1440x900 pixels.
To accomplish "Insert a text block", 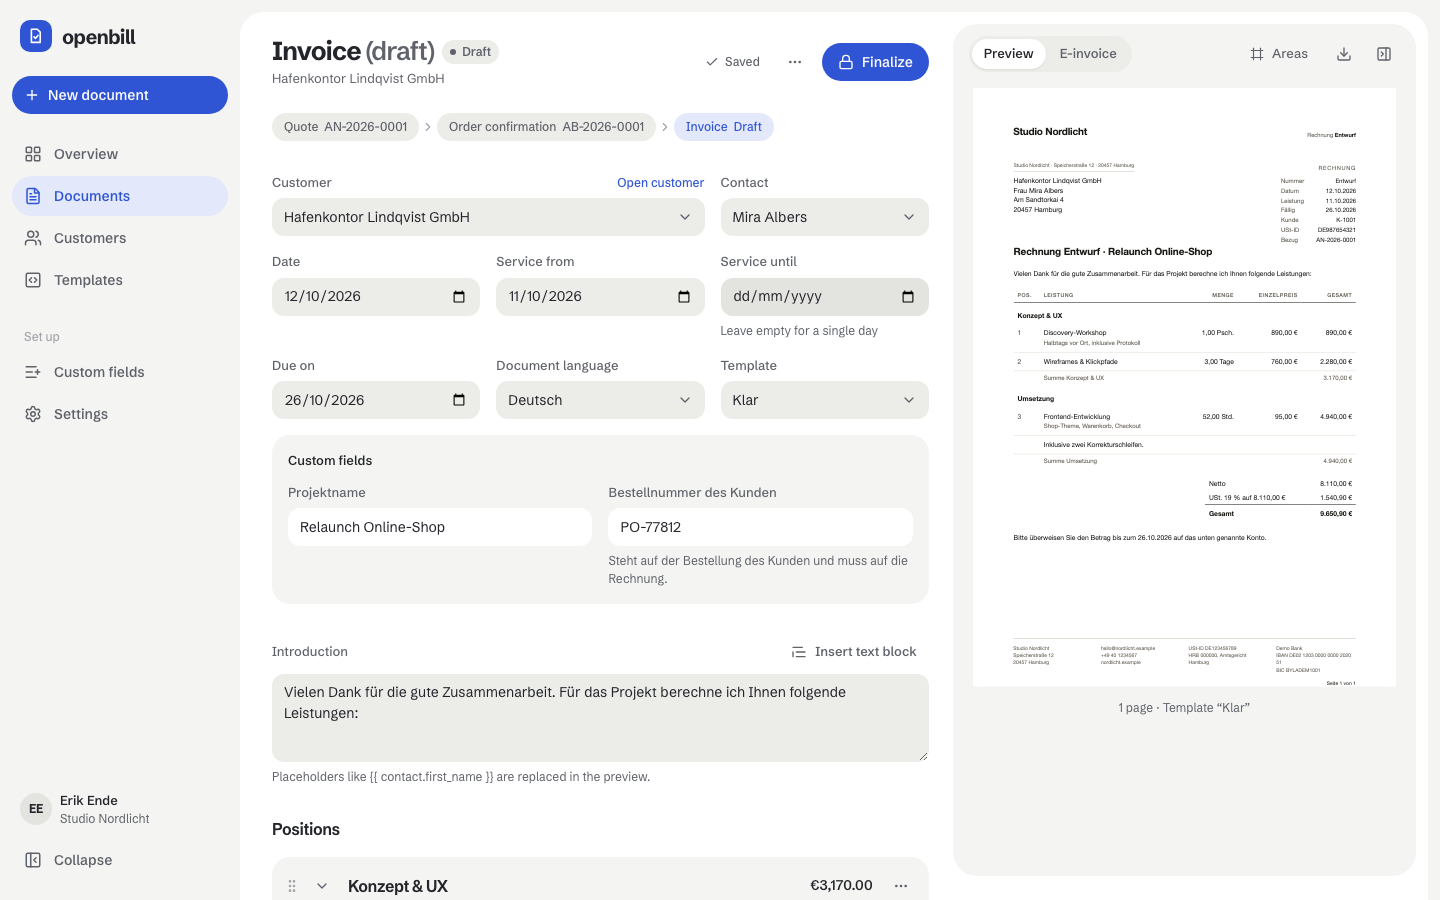I will [854, 652].
